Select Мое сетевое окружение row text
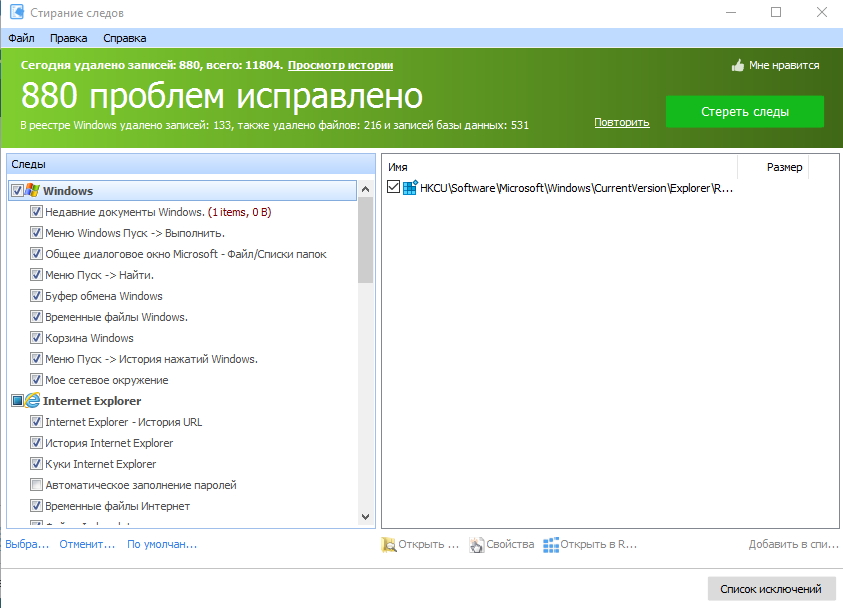The width and height of the screenshot is (843, 608). point(106,380)
